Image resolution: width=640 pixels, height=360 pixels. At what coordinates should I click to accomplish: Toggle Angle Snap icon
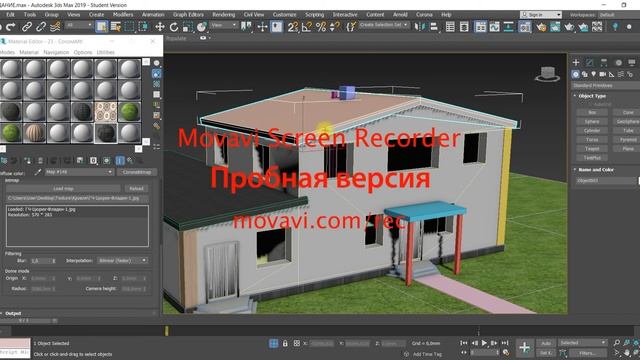coord(307,27)
